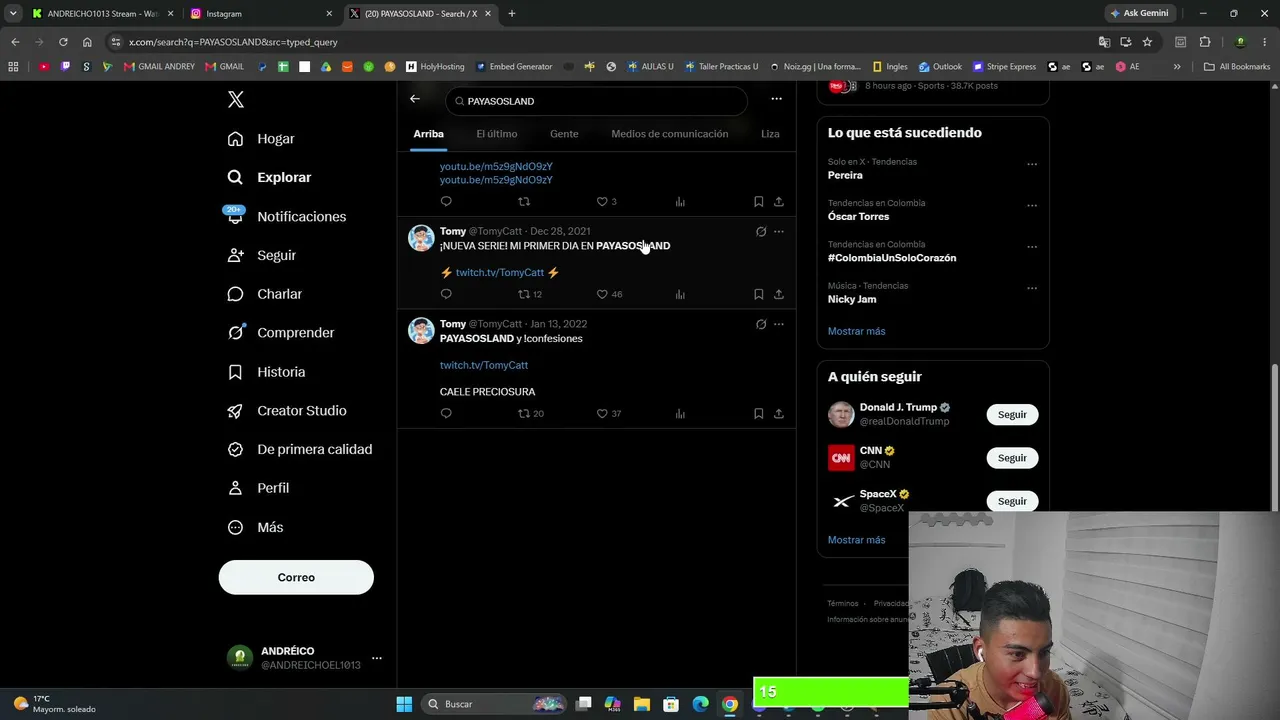The height and width of the screenshot is (720, 1280).
Task: Open options for the Óscar Torres trend
Action: (x=1032, y=205)
